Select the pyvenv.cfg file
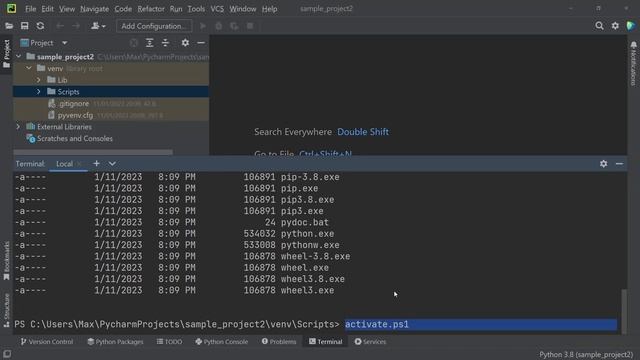 [75, 116]
